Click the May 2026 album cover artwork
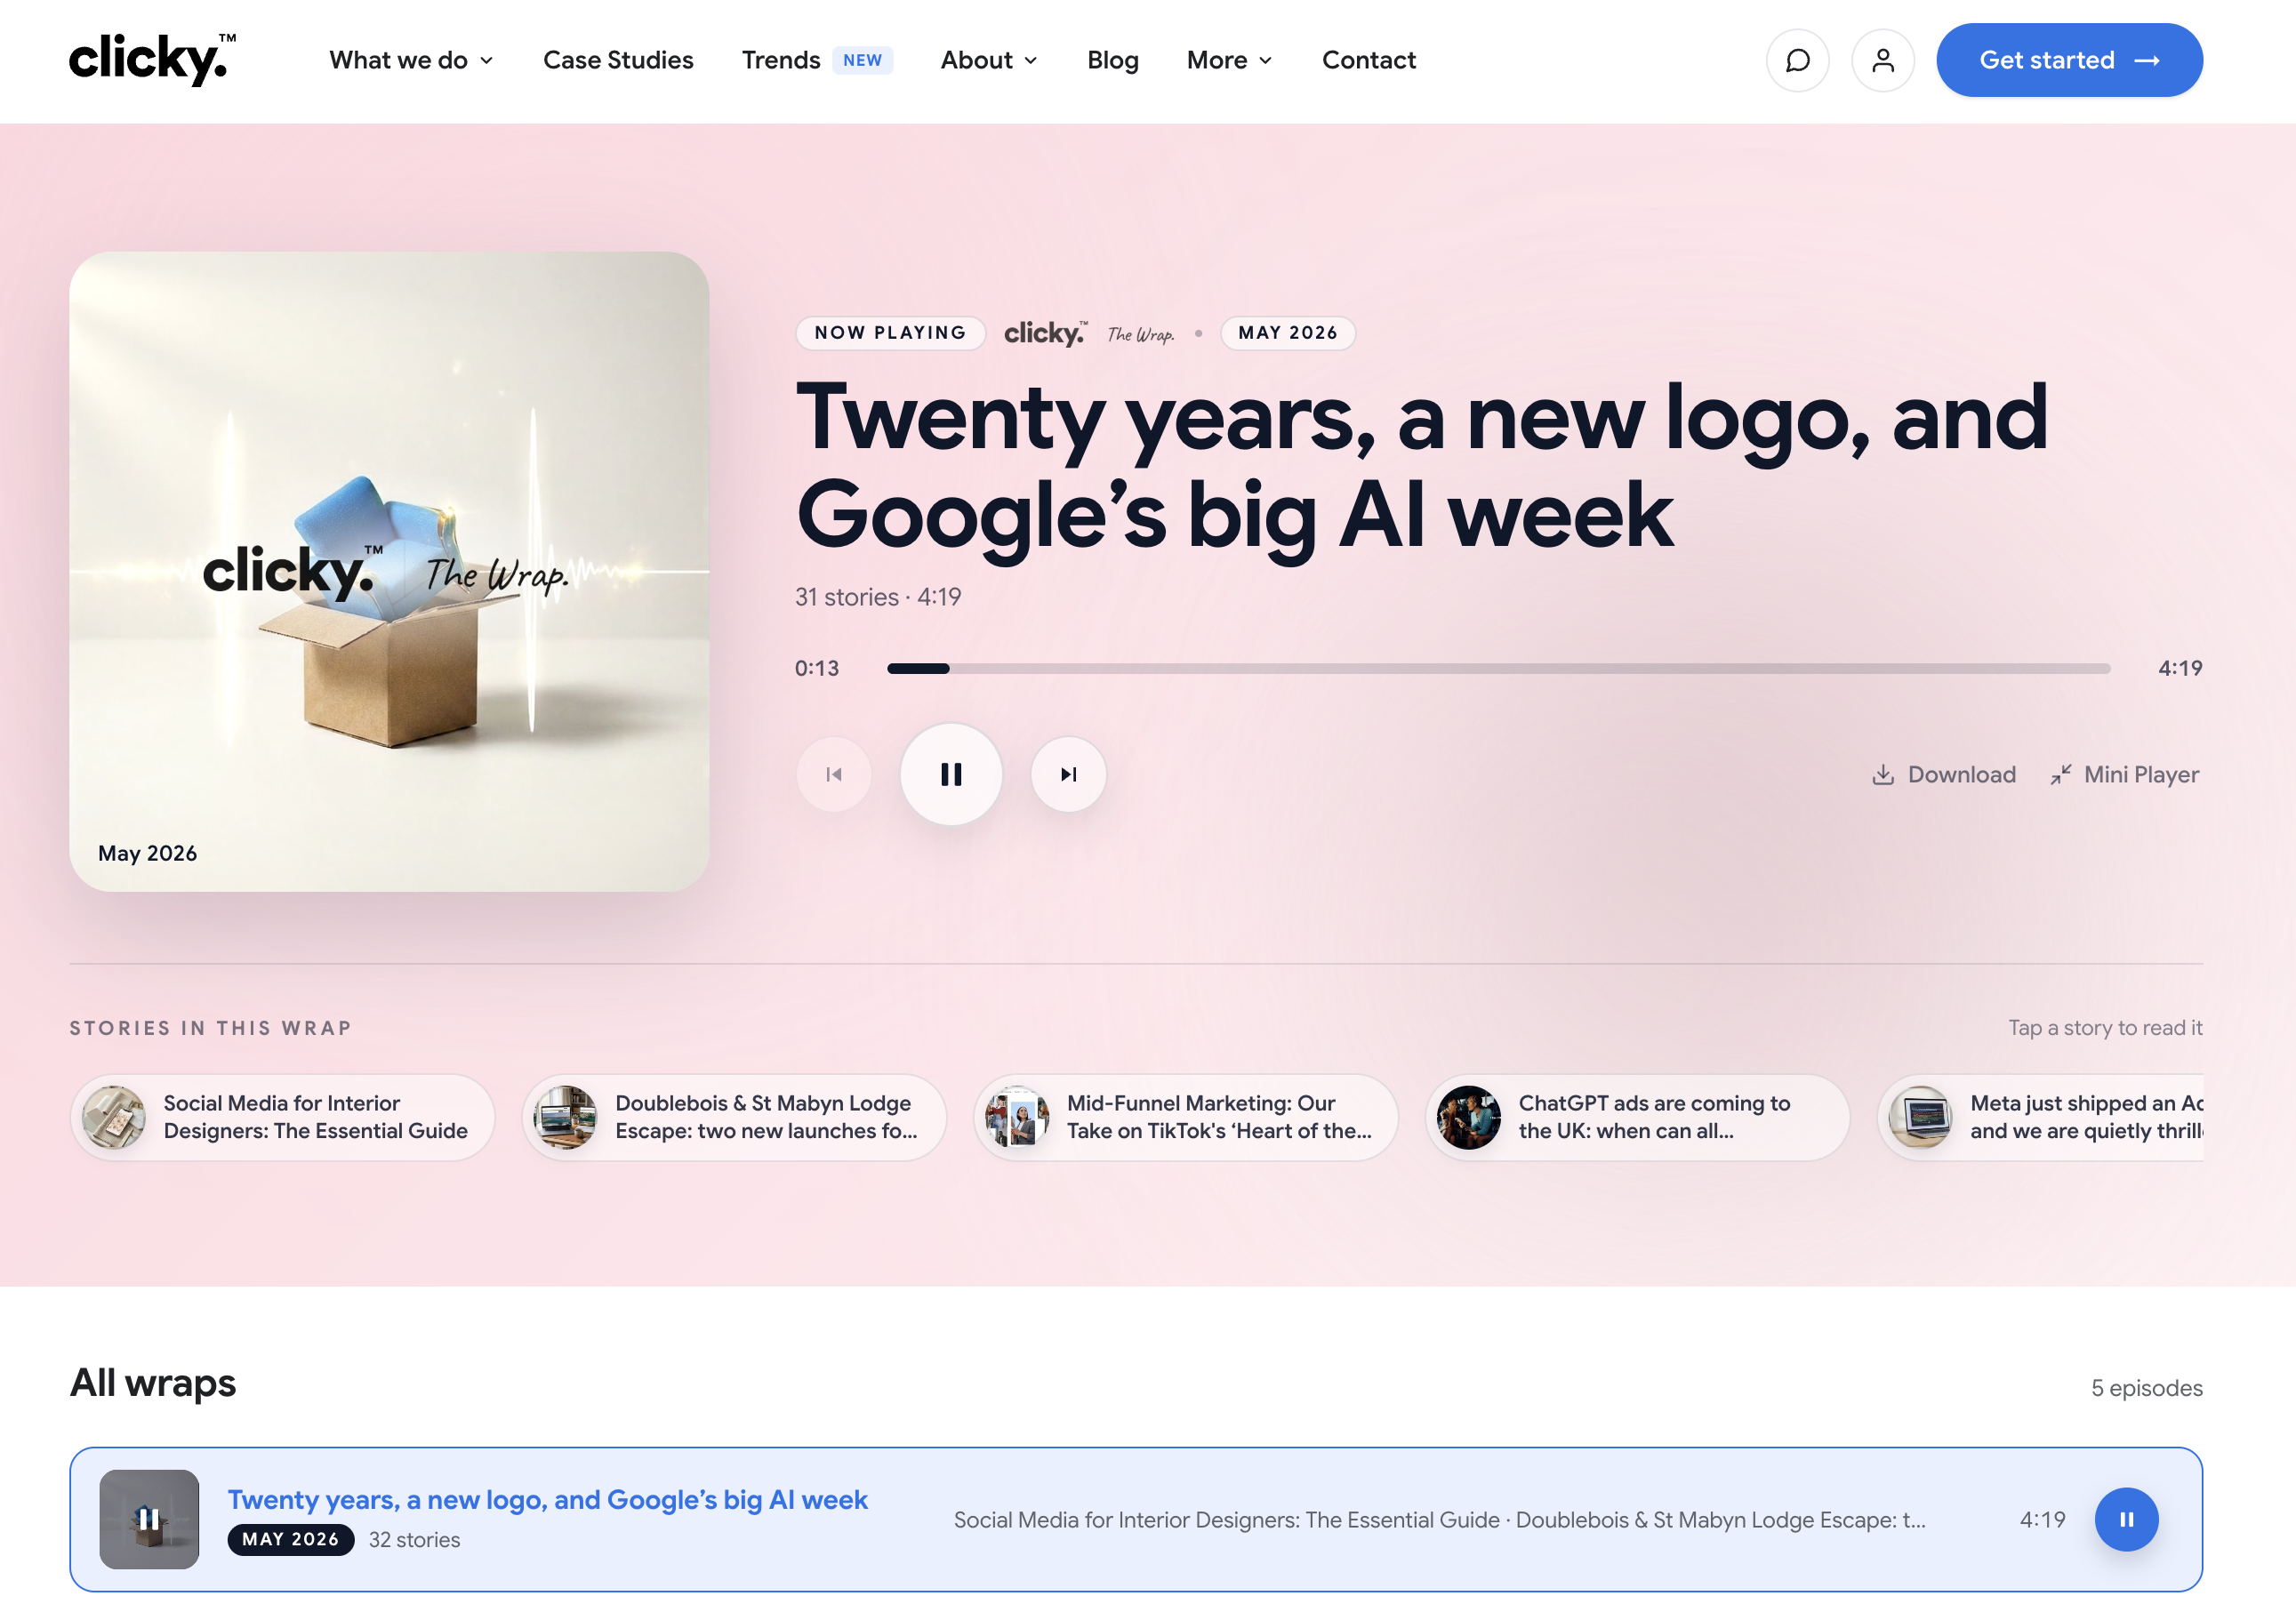Screen dimensions: 2296x1604 point(389,571)
